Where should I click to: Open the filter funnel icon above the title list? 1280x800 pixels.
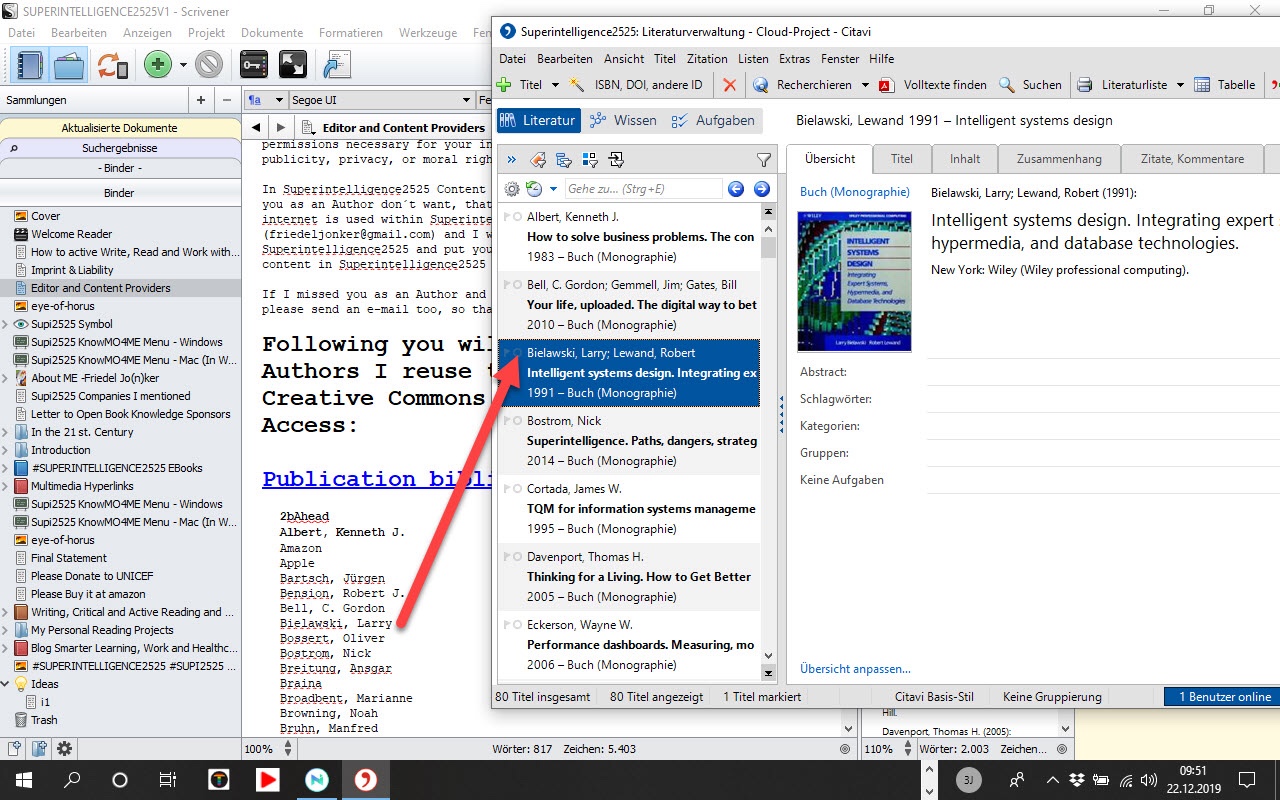click(x=764, y=160)
